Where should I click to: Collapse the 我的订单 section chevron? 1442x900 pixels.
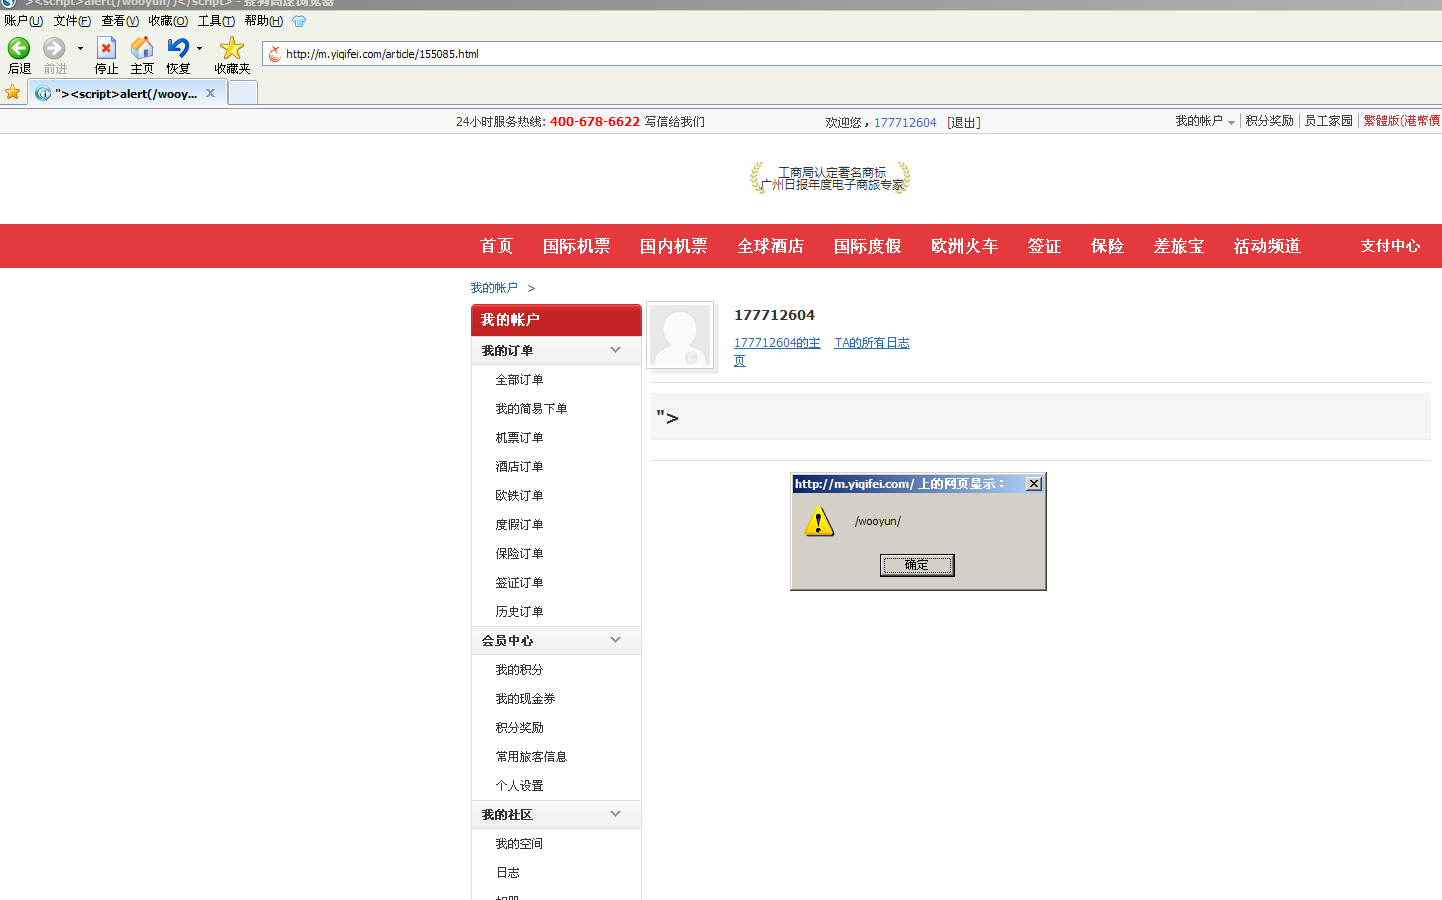(x=615, y=350)
